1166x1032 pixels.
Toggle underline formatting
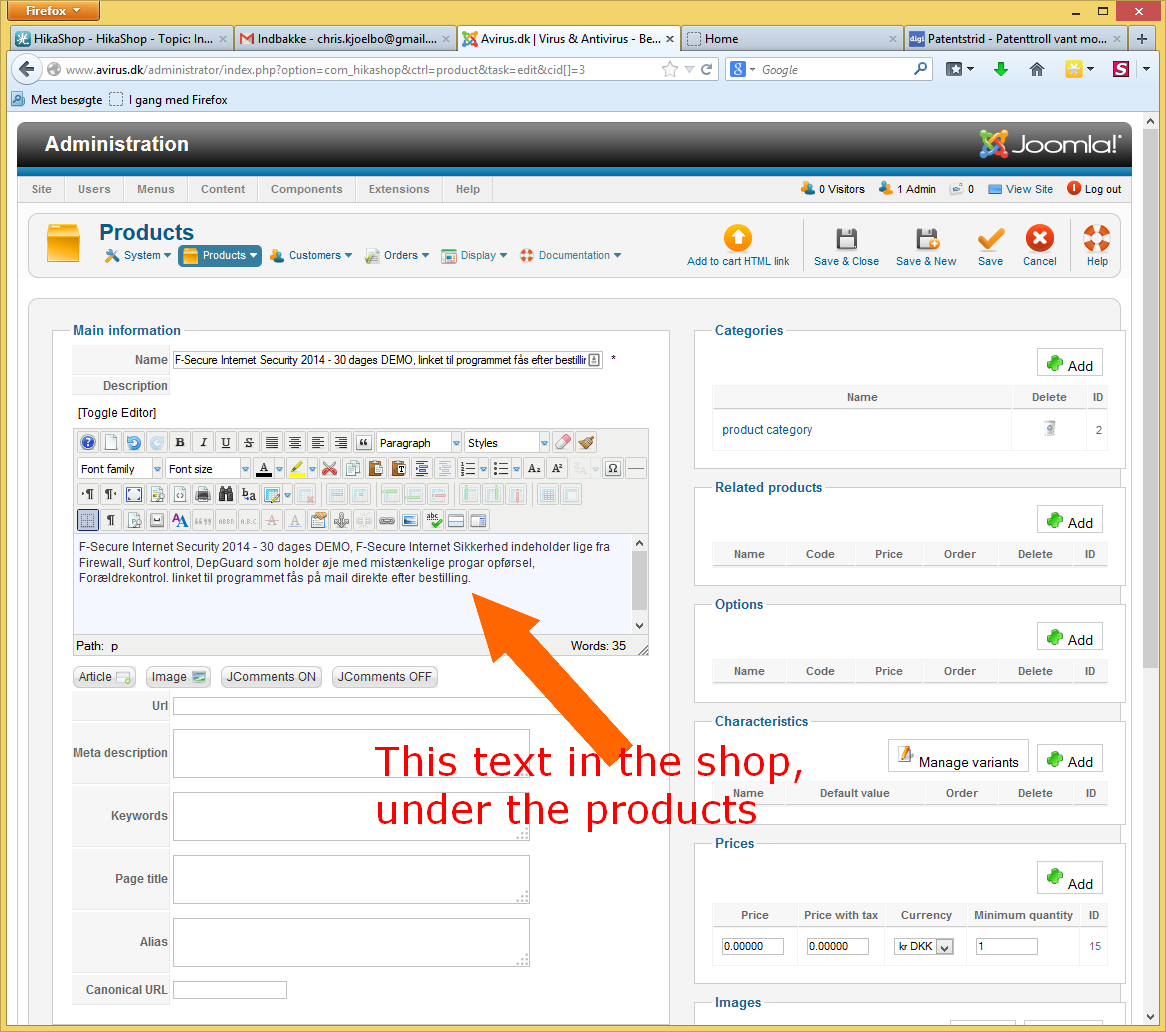[226, 443]
